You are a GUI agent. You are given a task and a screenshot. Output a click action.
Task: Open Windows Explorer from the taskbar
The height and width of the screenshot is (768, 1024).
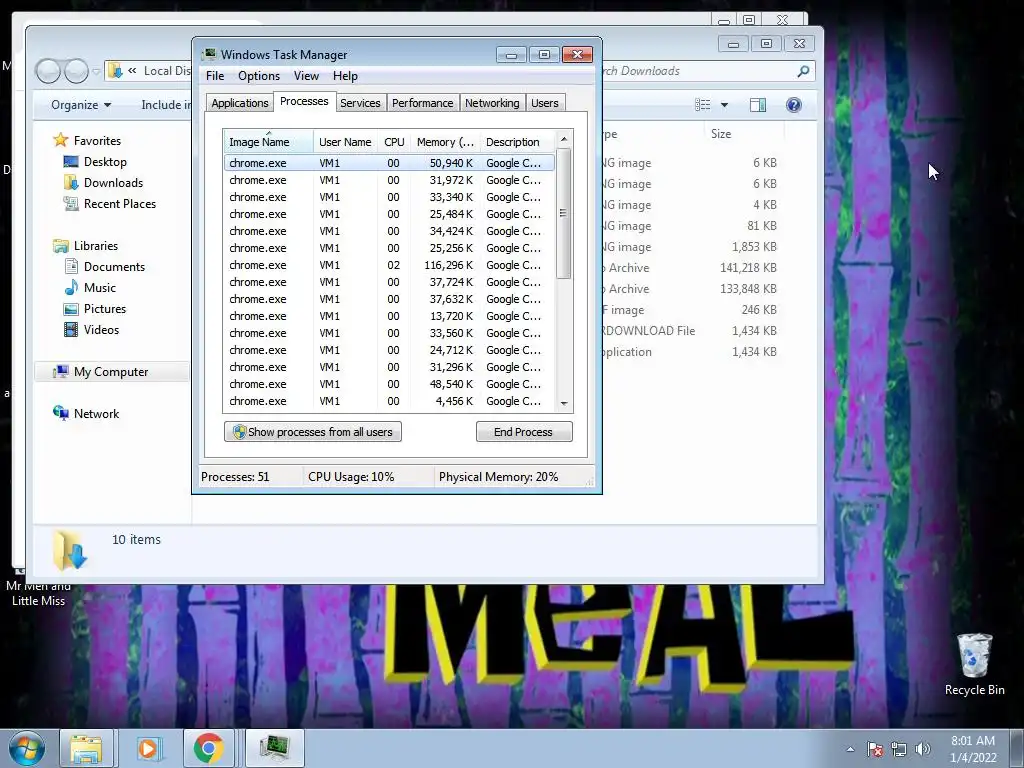(86, 748)
